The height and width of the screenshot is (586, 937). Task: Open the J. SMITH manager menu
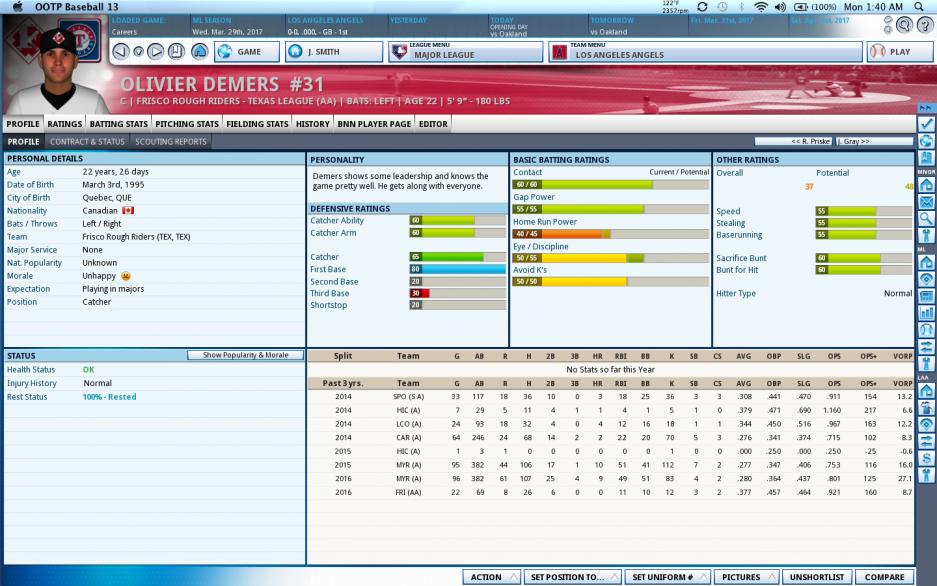pos(334,51)
